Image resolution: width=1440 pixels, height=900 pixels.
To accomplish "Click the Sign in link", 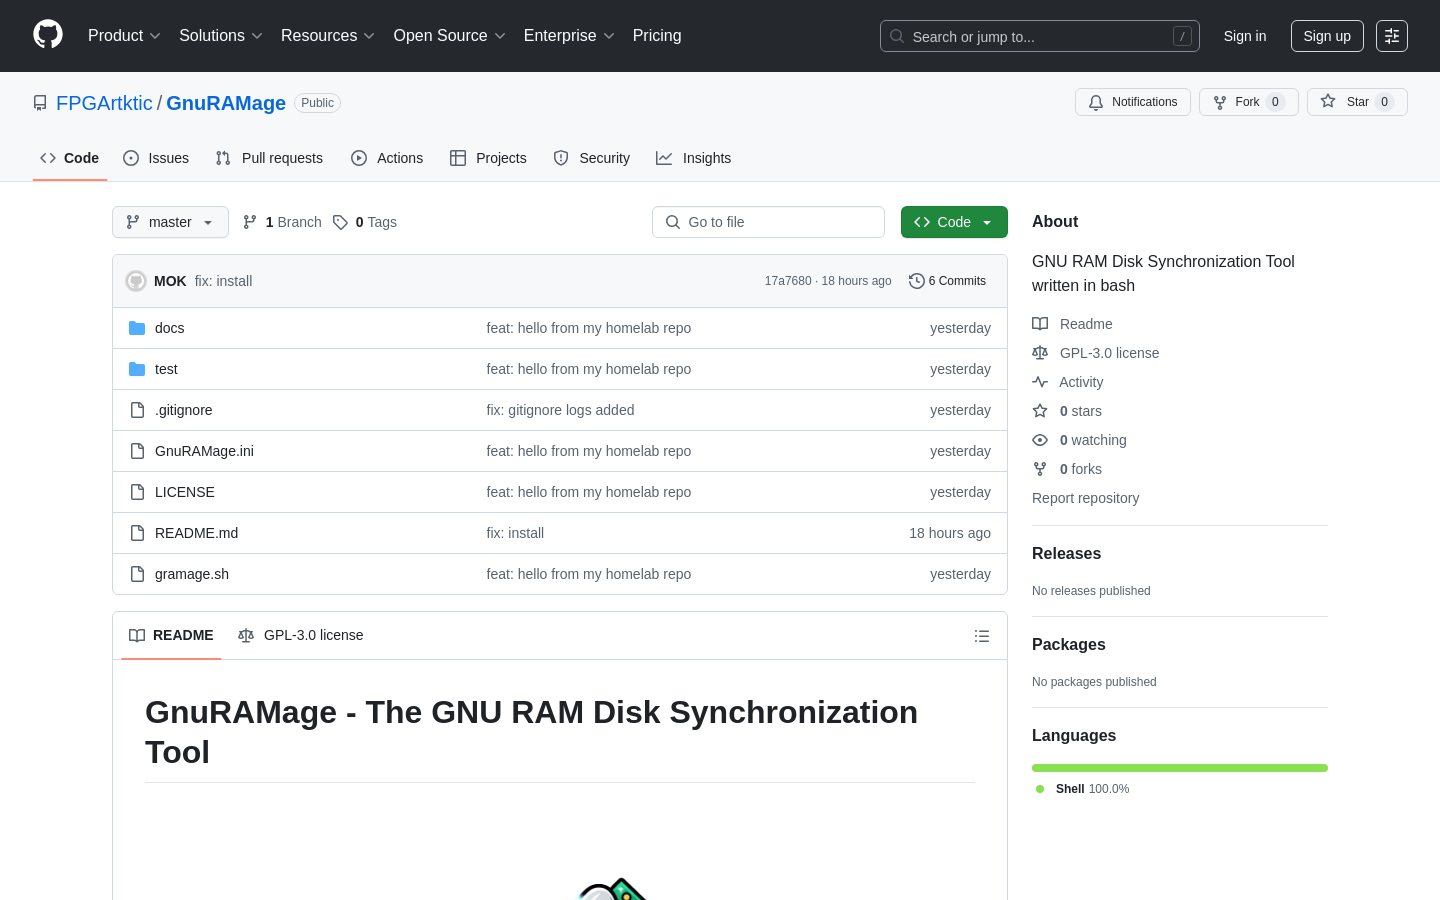I will tap(1245, 36).
